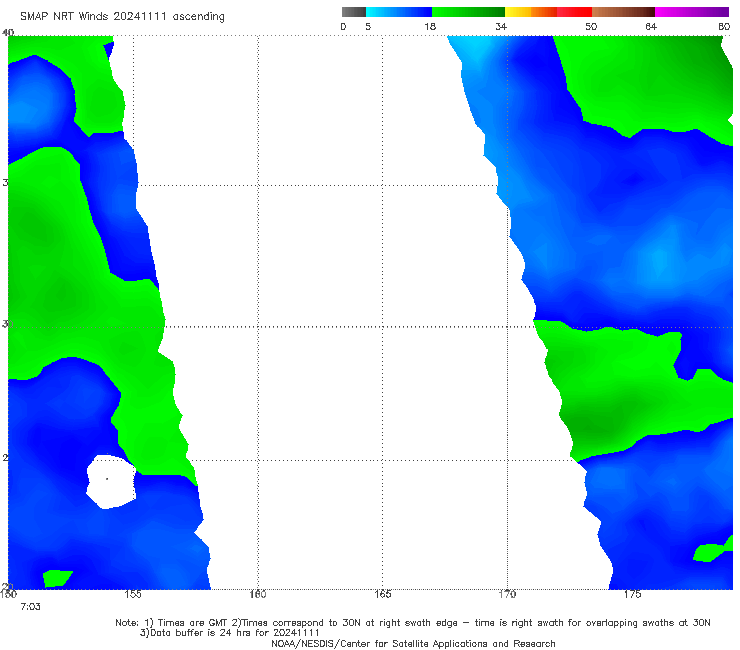The height and width of the screenshot is (650, 740).
Task: Click the small green patch near the bottom-right edge
Action: pos(712,552)
